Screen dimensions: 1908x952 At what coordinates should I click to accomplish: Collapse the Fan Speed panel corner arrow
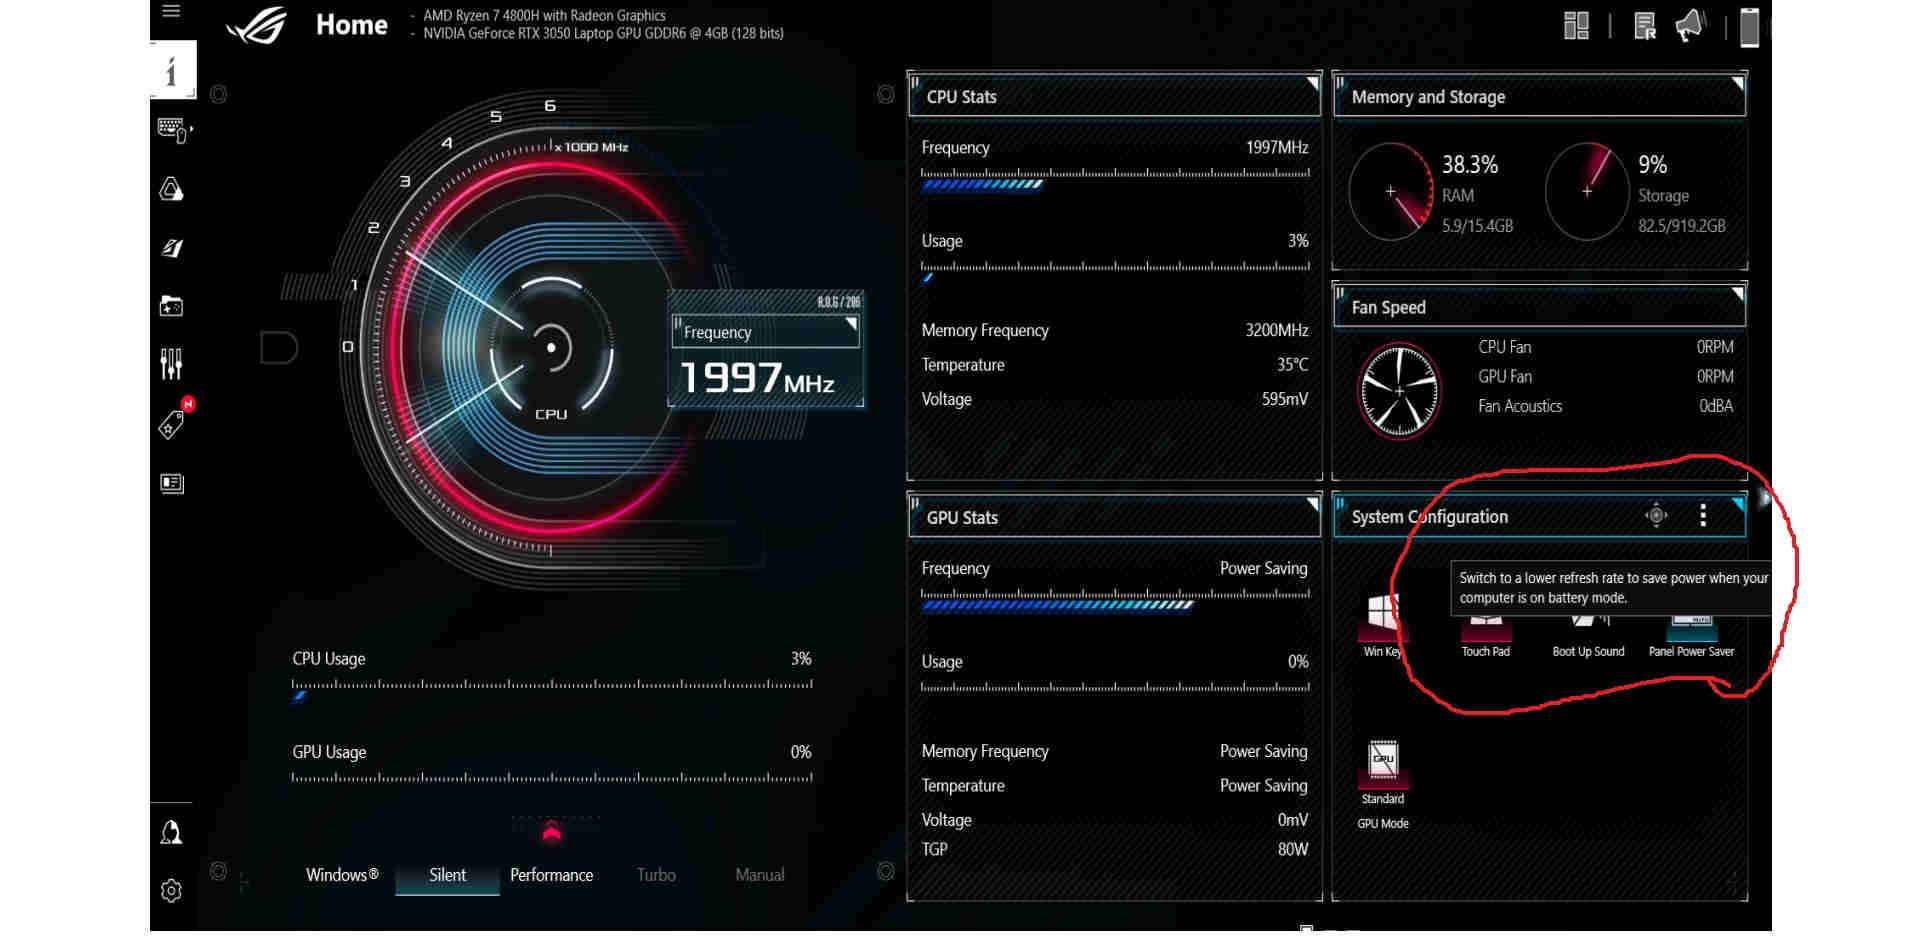(1738, 293)
